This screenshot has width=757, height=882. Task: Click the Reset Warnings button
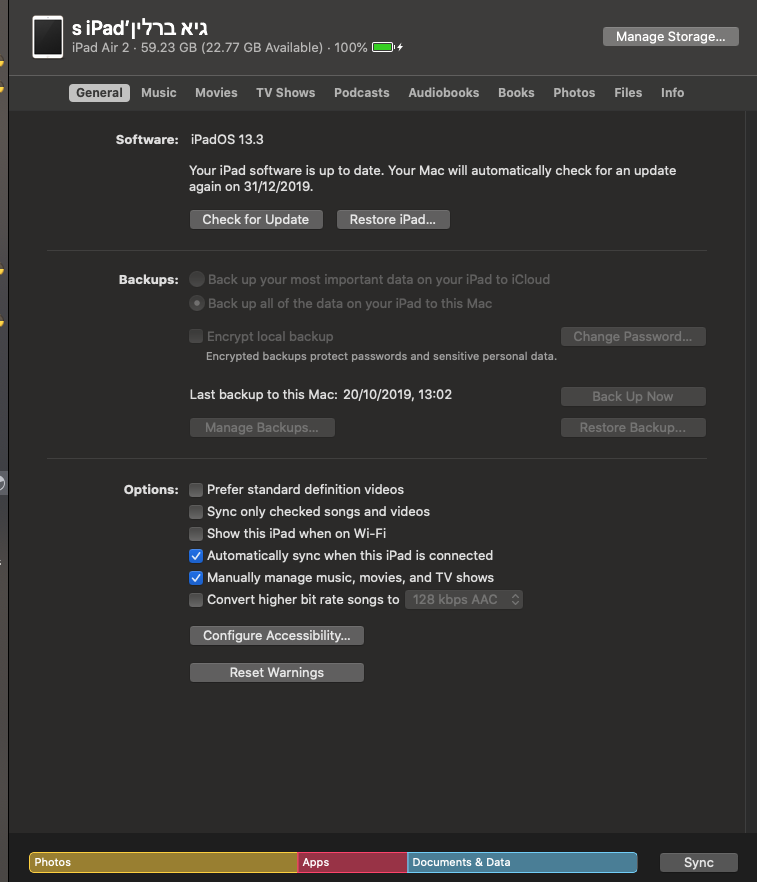coord(277,673)
